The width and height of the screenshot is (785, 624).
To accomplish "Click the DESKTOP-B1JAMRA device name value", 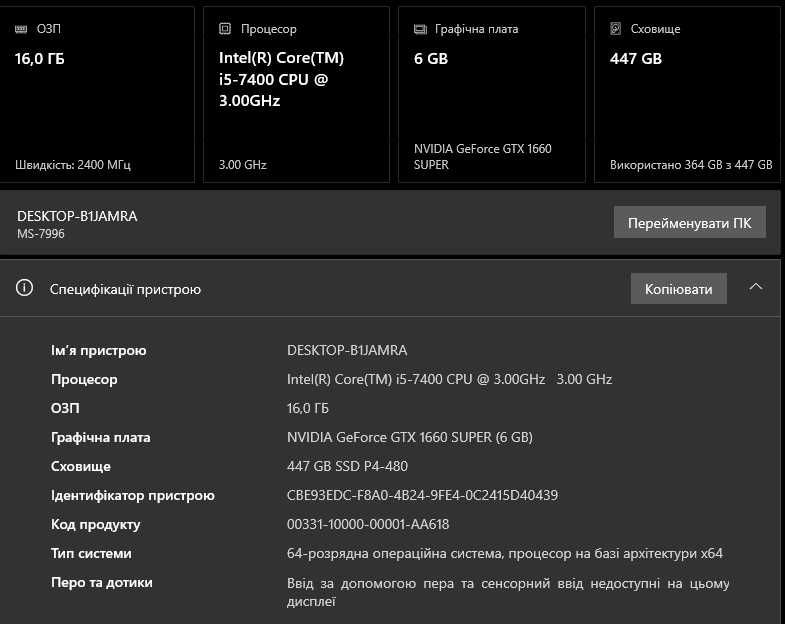I will (347, 350).
